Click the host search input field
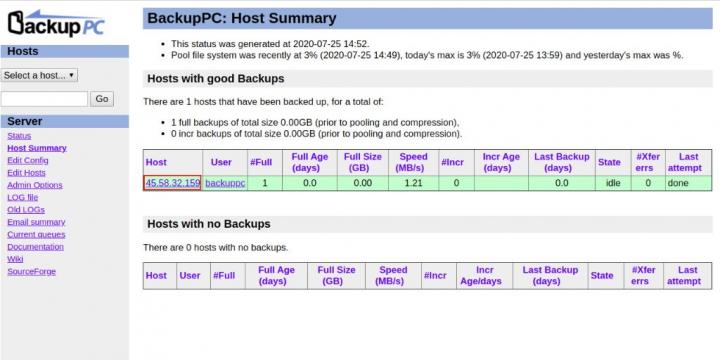Image resolution: width=720 pixels, height=360 pixels. 45,99
